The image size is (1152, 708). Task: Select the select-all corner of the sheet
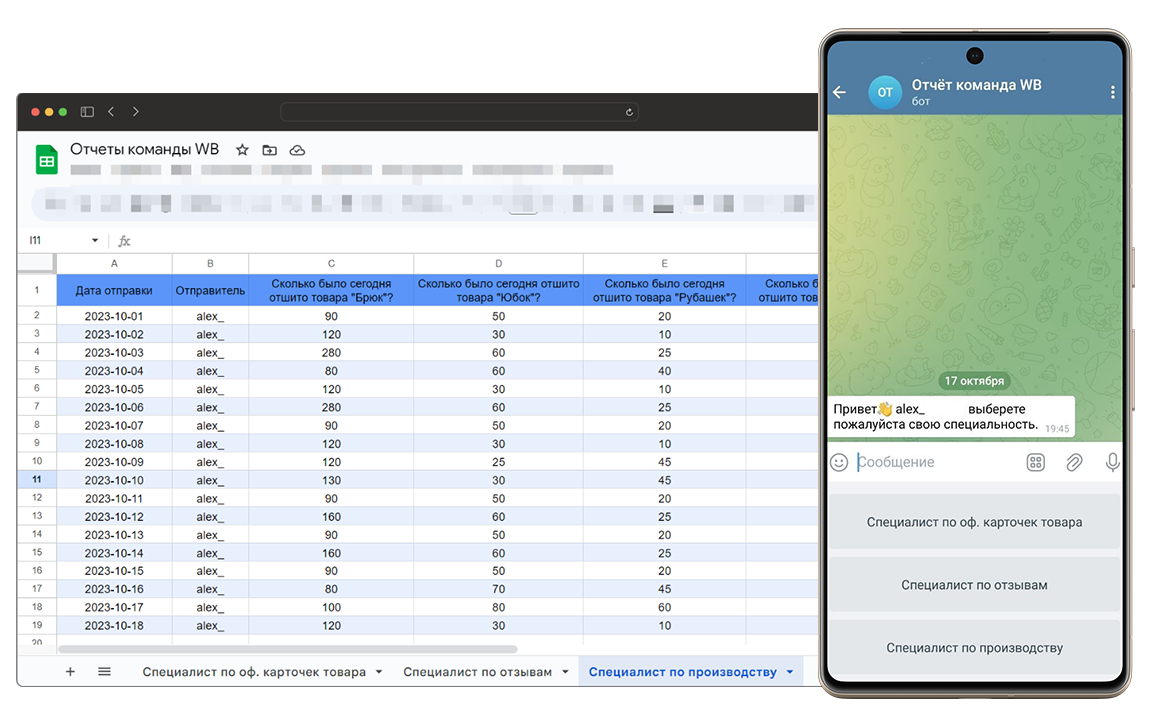[37, 263]
